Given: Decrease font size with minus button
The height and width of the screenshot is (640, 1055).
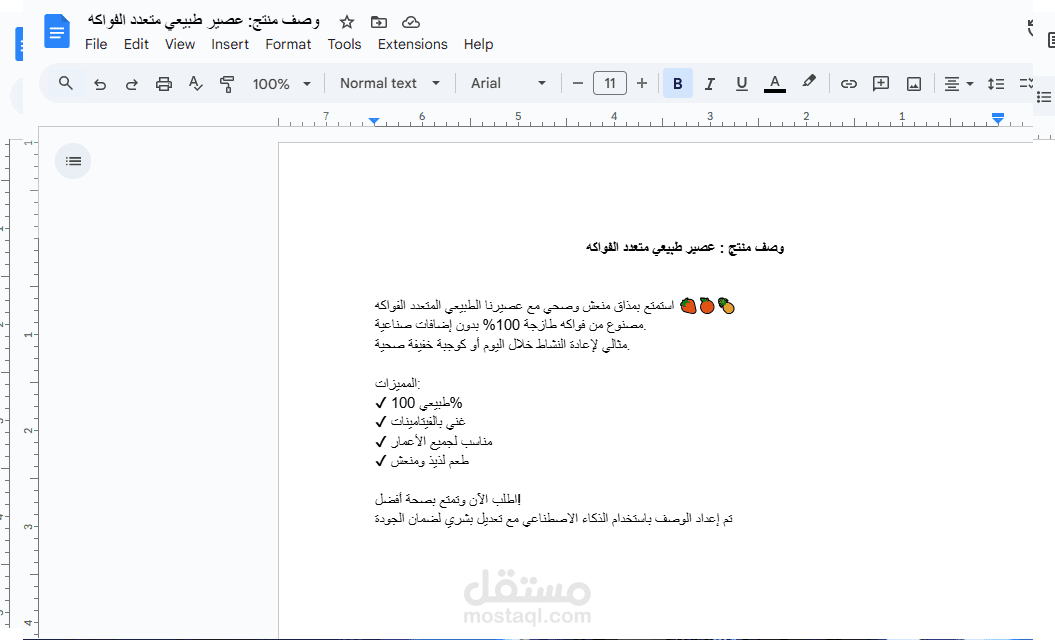Looking at the screenshot, I should 577,83.
